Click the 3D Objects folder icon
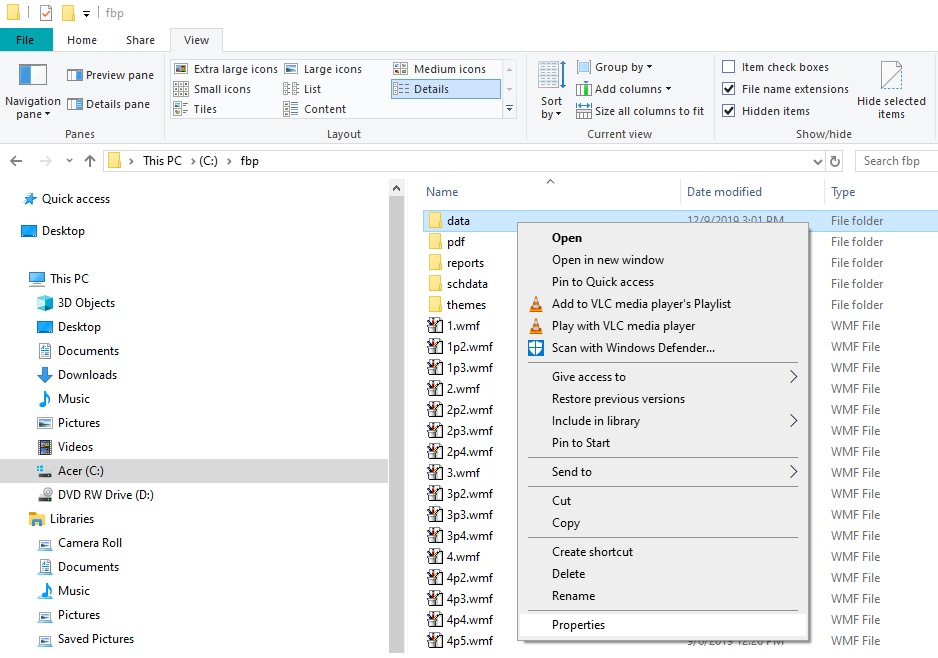Image resolution: width=938 pixels, height=658 pixels. (45, 303)
